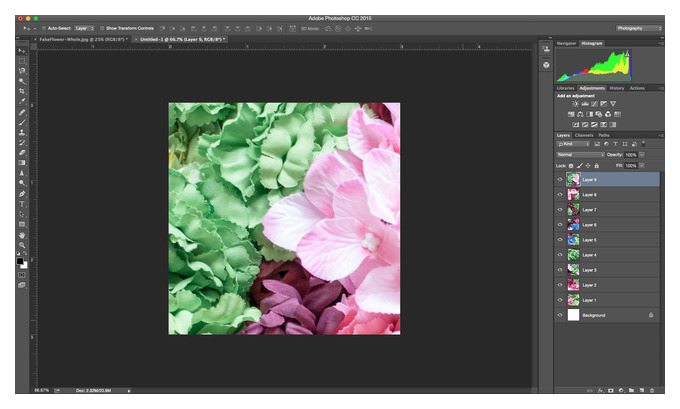Viewport: 680px width, 409px height.
Task: Enable the Auto-Select checkbox
Action: [44, 28]
